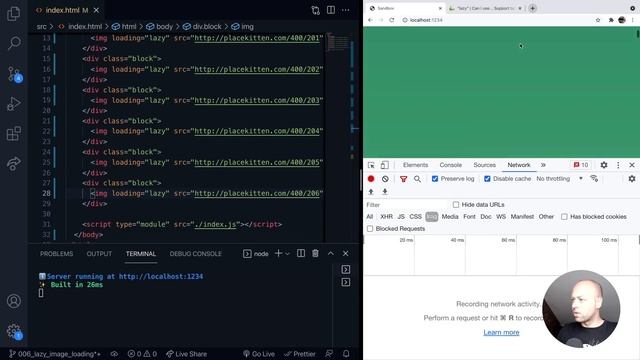640x360 pixels.
Task: Switch to the TERMINAL panel tab
Action: click(x=141, y=254)
